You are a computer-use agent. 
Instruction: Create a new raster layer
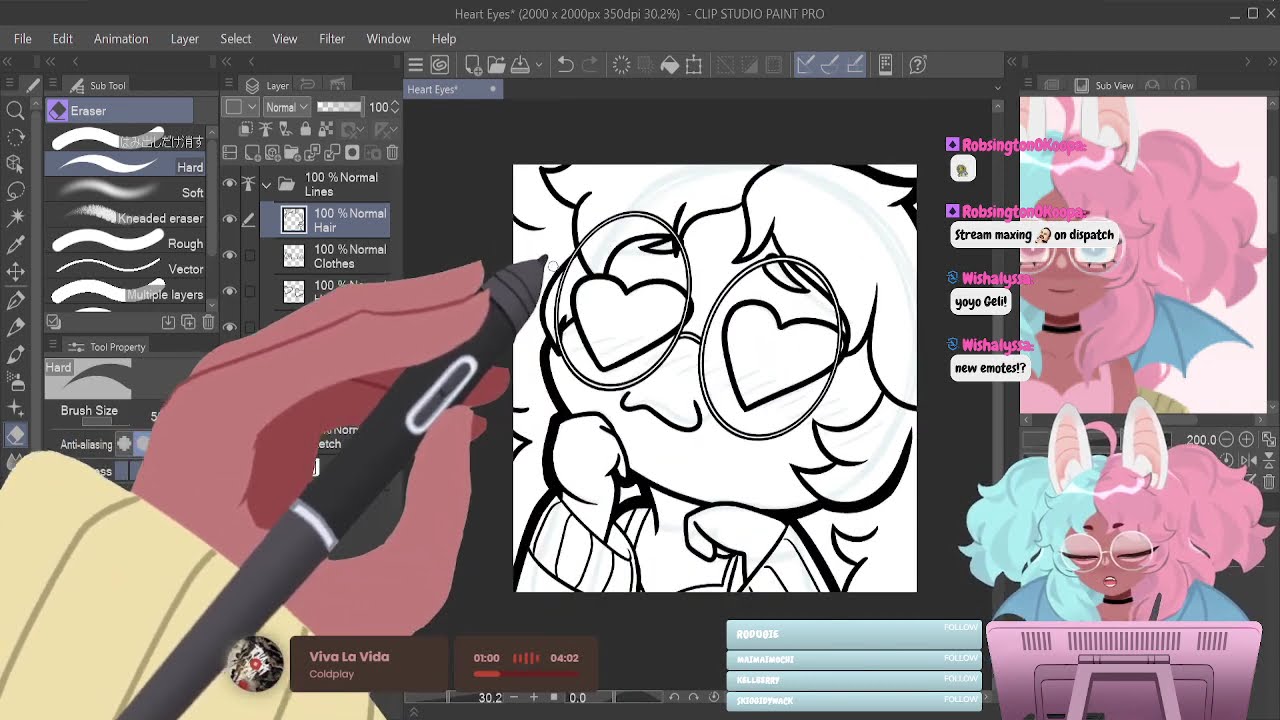click(x=252, y=153)
